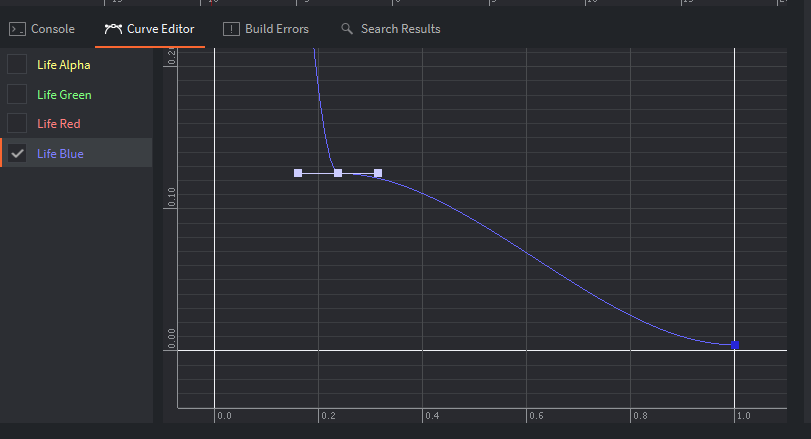Select the Life Alpha curve label

[x=64, y=65]
